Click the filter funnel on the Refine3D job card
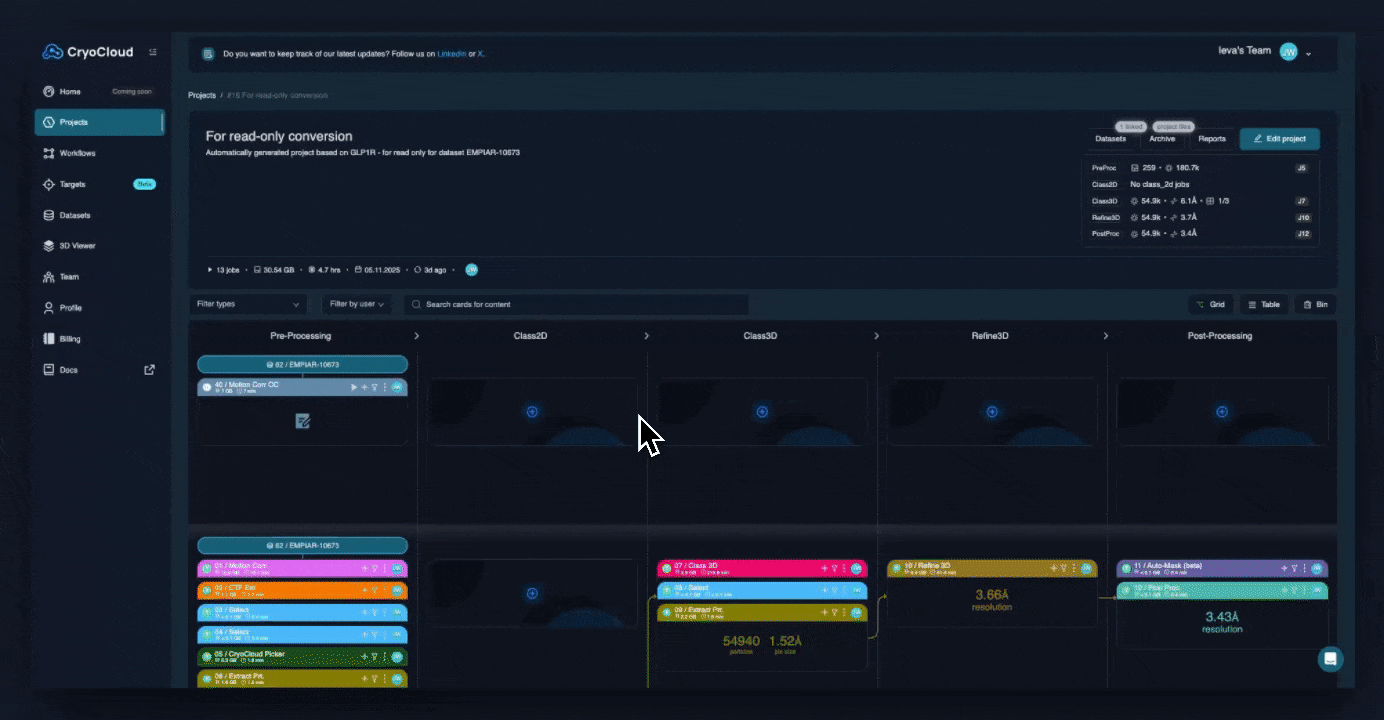Image resolution: width=1384 pixels, height=720 pixels. point(1063,568)
